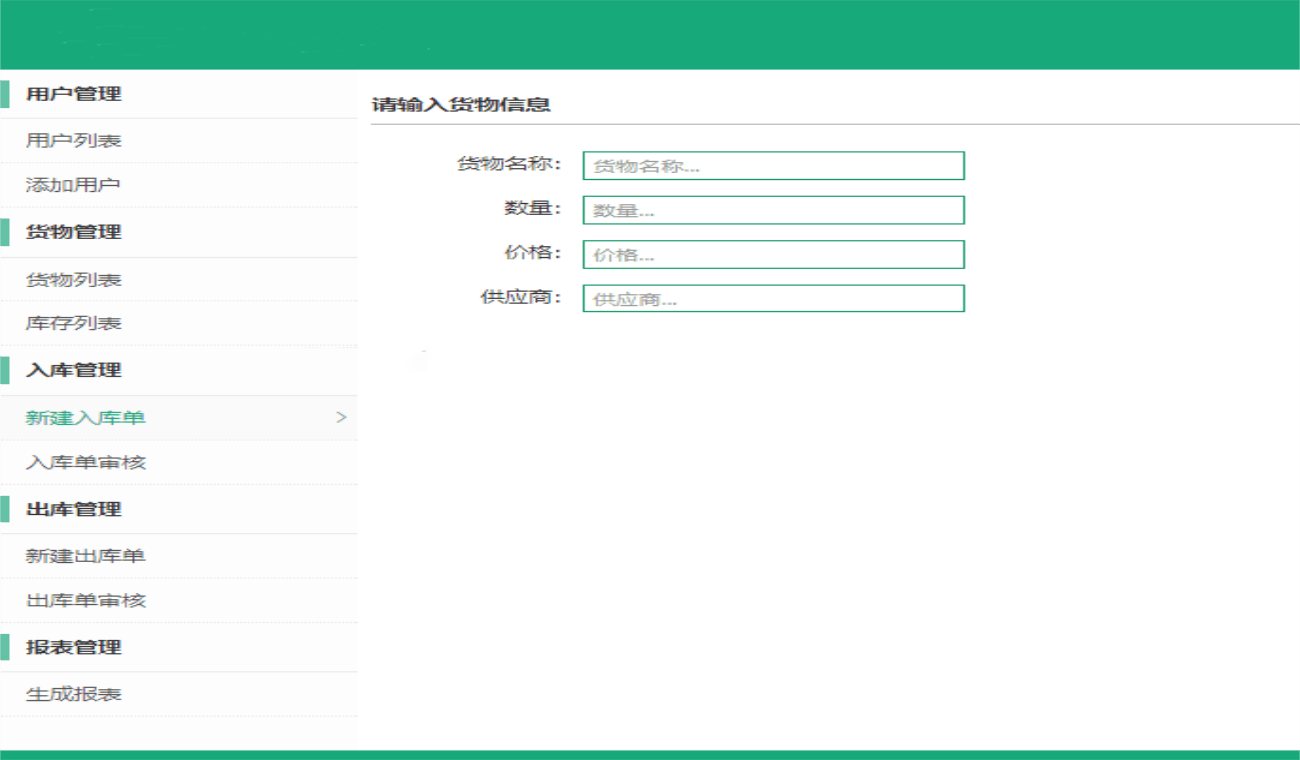Click the 用户管理 section header

point(73,94)
